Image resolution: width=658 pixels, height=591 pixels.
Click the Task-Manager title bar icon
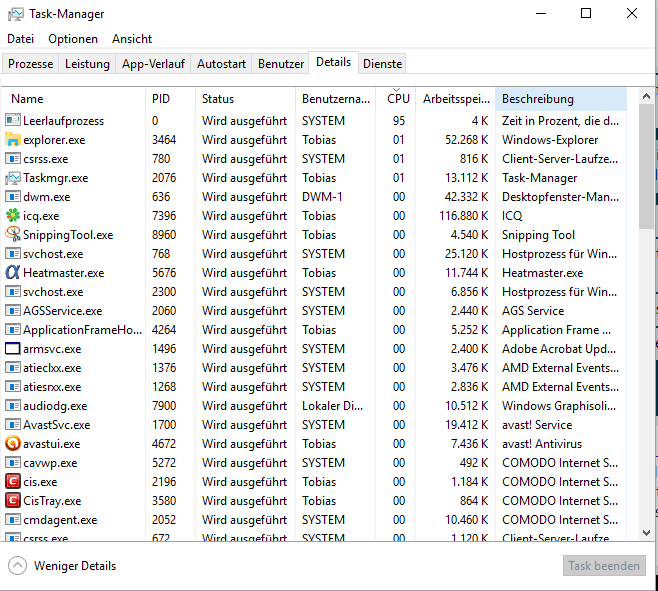click(16, 14)
